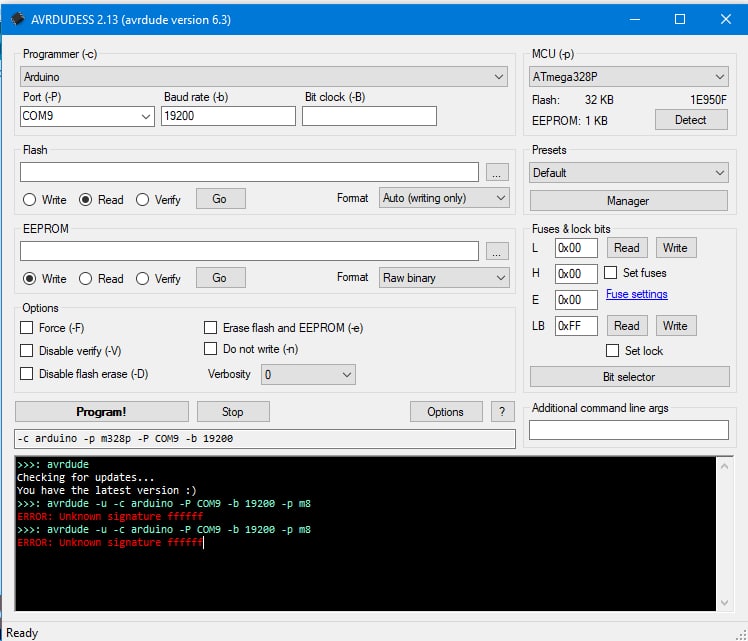The width and height of the screenshot is (748, 641).
Task: Click Write button for fuses
Action: (x=675, y=248)
